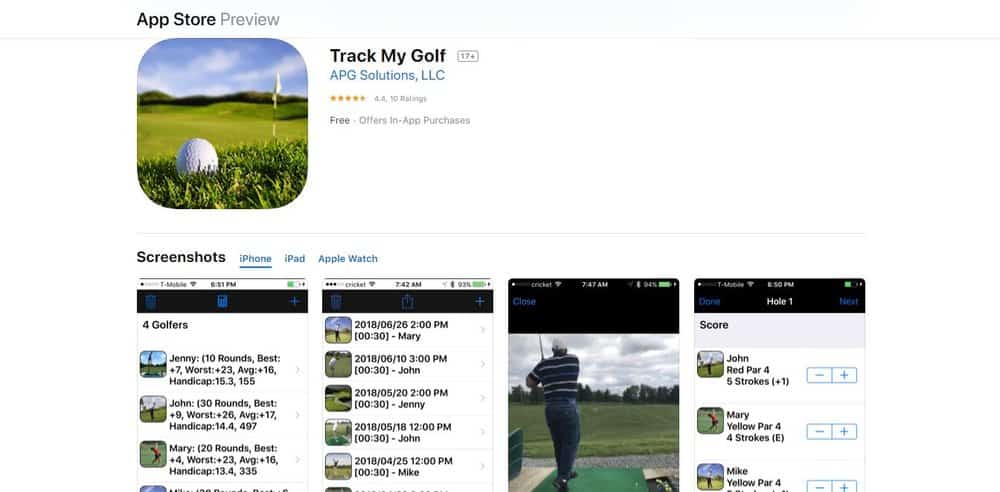The image size is (1000, 492).
Task: Click the star rating icons
Action: pyautogui.click(x=348, y=99)
